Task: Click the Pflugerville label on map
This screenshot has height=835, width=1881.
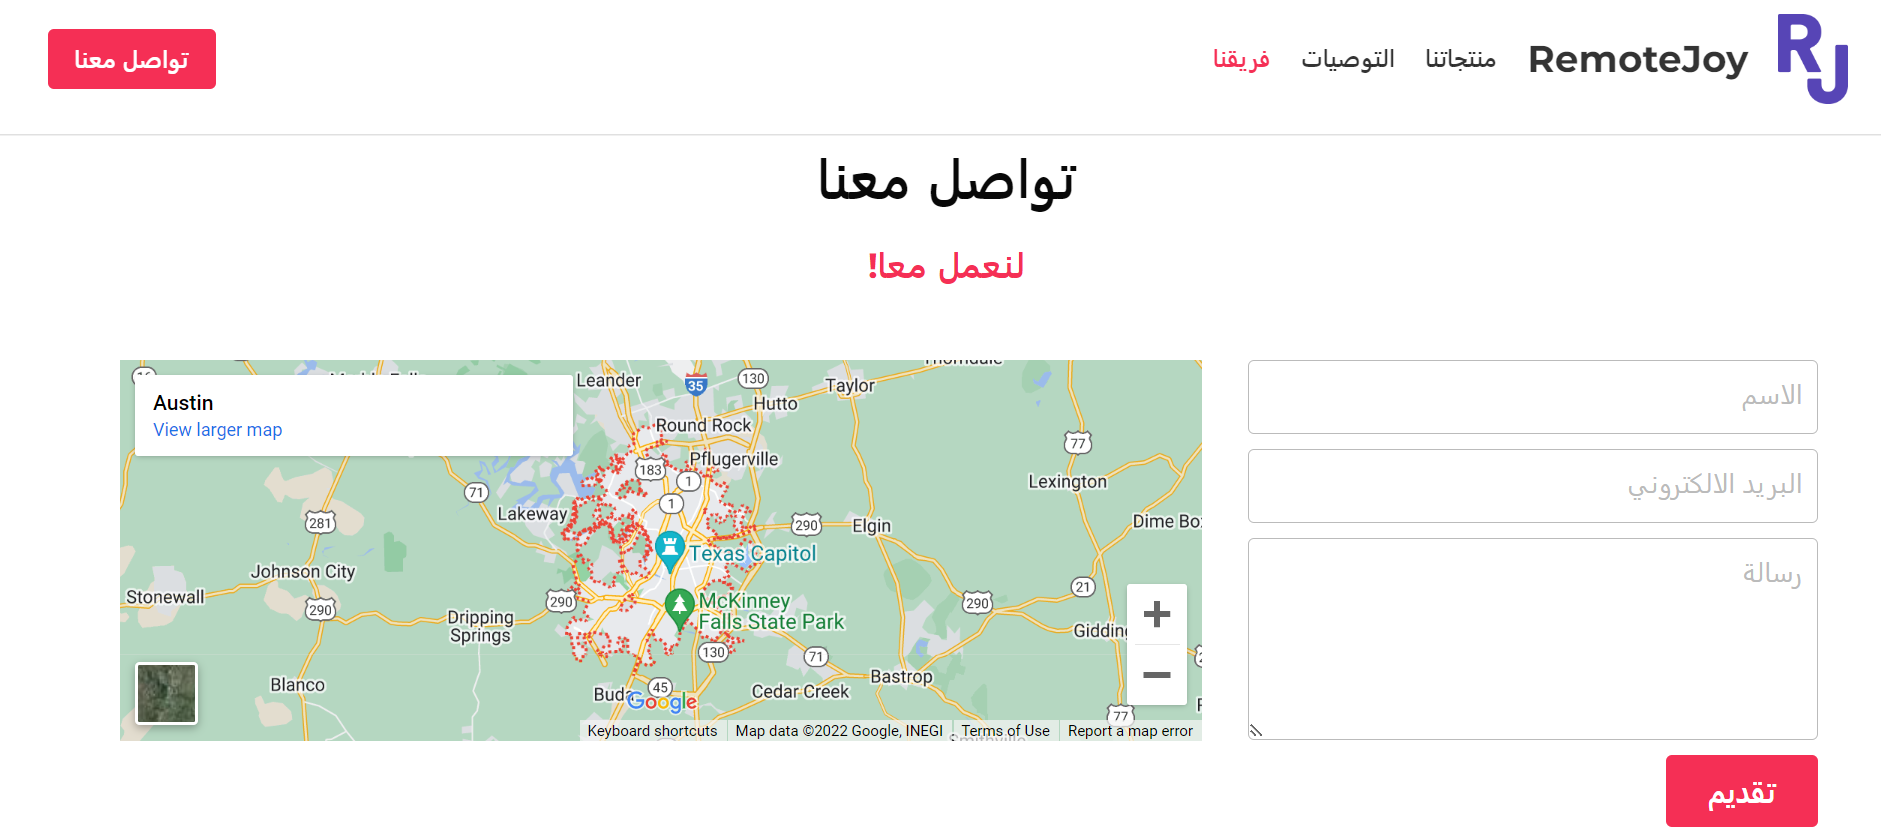Action: [733, 459]
